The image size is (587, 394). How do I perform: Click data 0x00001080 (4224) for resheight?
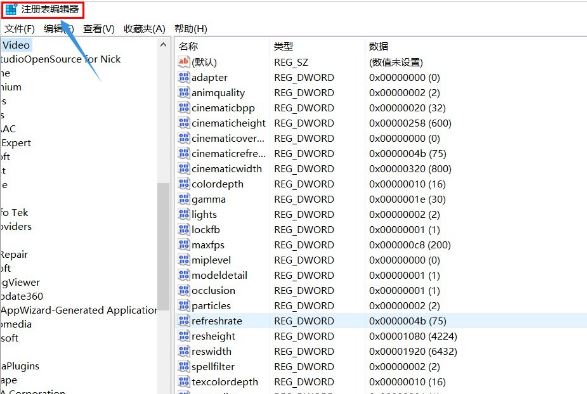click(x=413, y=336)
